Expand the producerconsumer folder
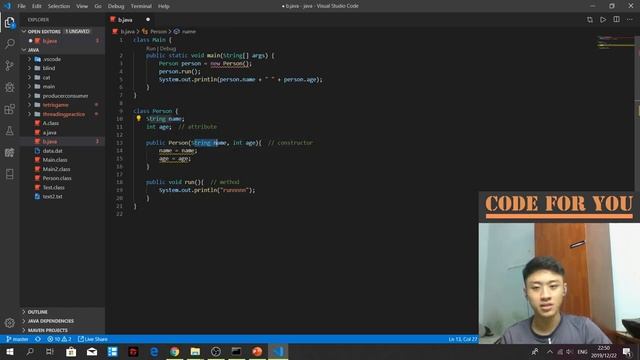Screen dimensions: 640x360 tap(62, 96)
